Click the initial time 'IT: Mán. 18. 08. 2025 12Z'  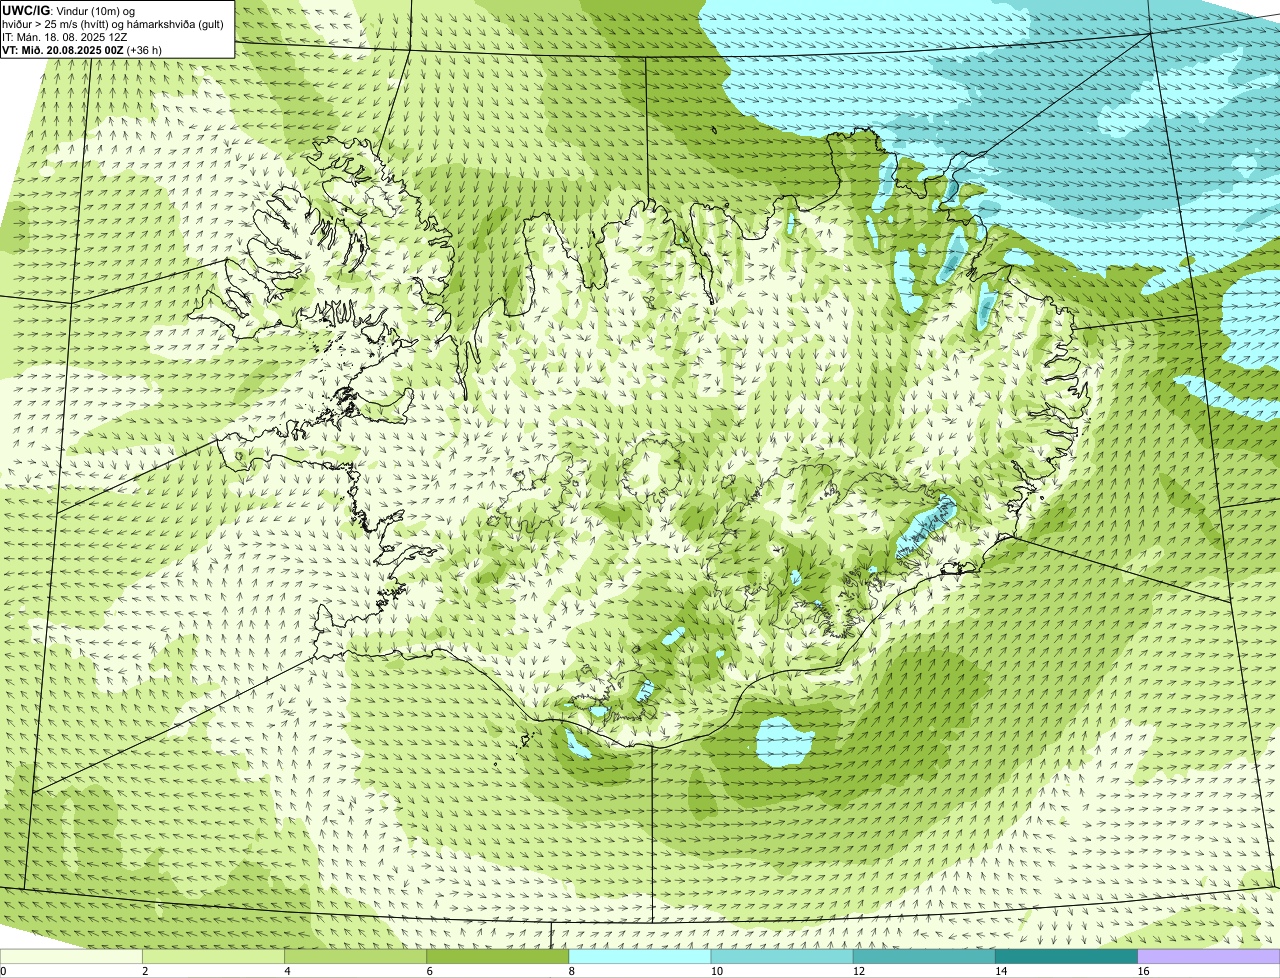point(65,37)
